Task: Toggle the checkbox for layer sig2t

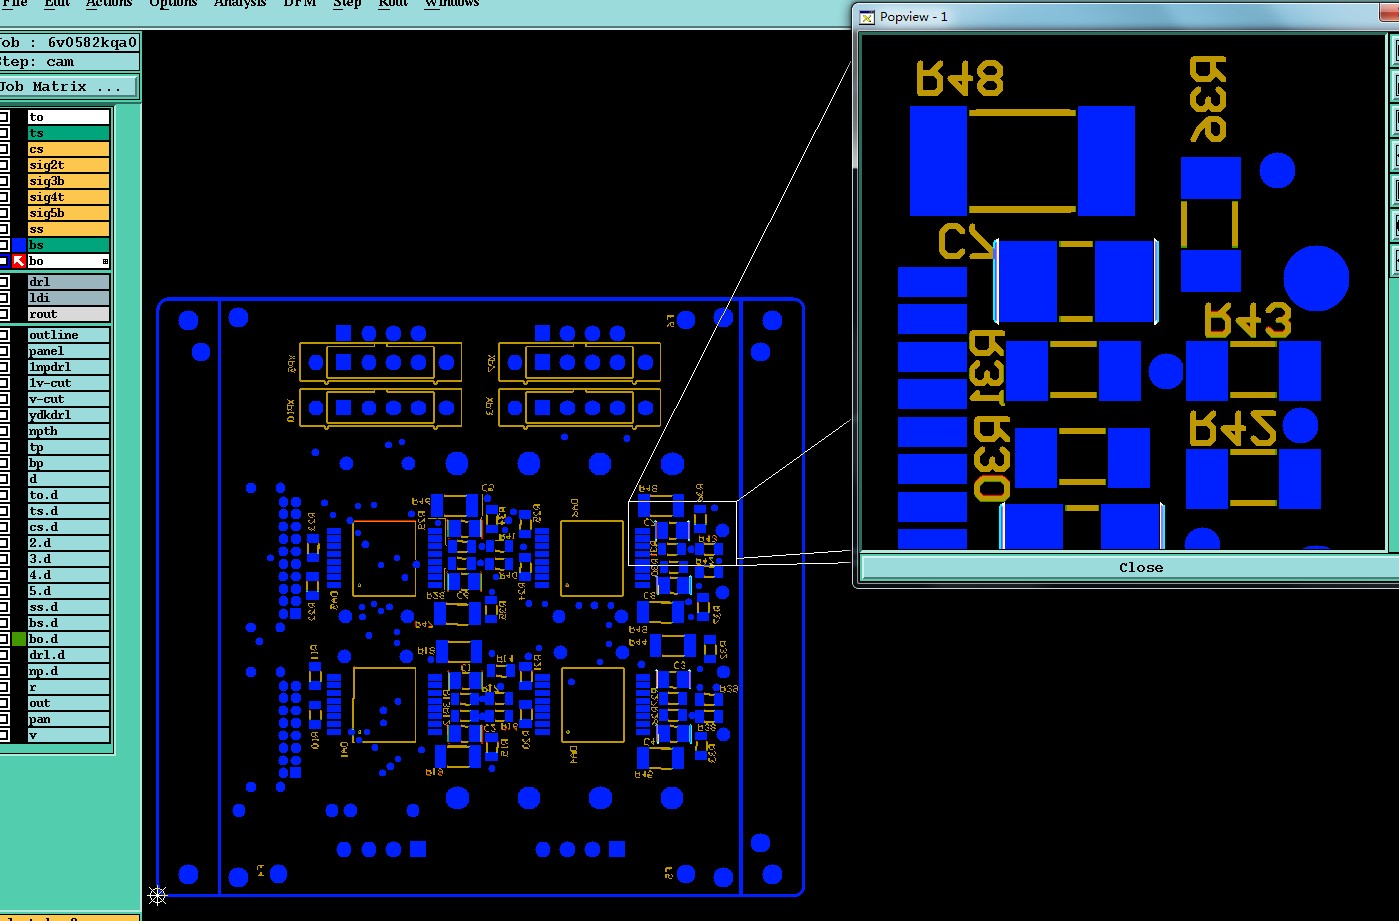Action: point(4,165)
